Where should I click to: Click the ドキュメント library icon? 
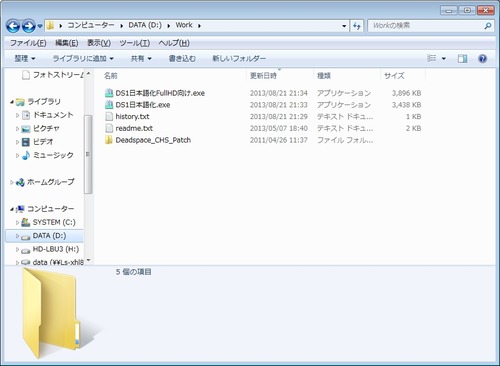[26, 115]
